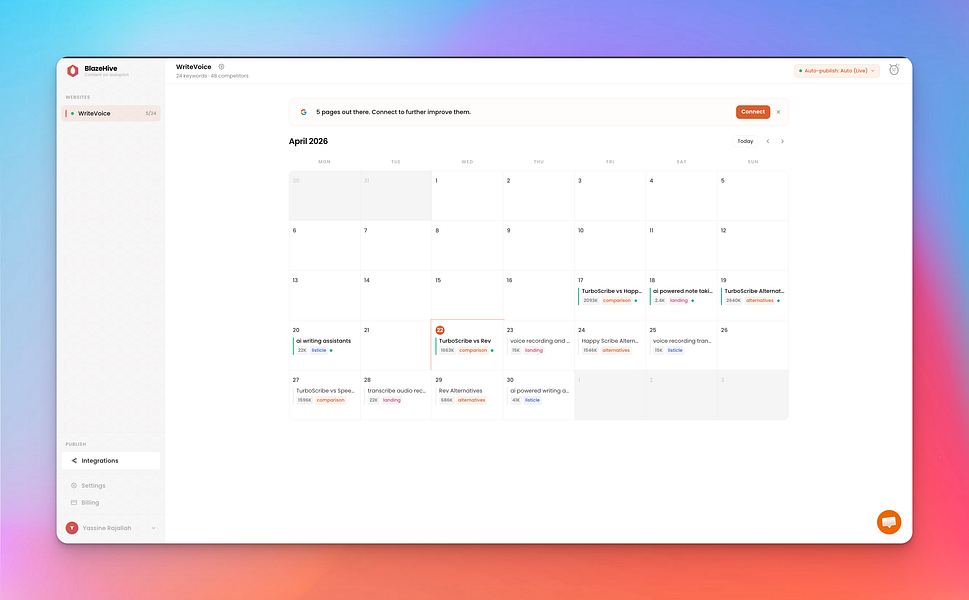Click the 686K volume badge
Viewport: 969px width, 600px height.
(x=446, y=400)
